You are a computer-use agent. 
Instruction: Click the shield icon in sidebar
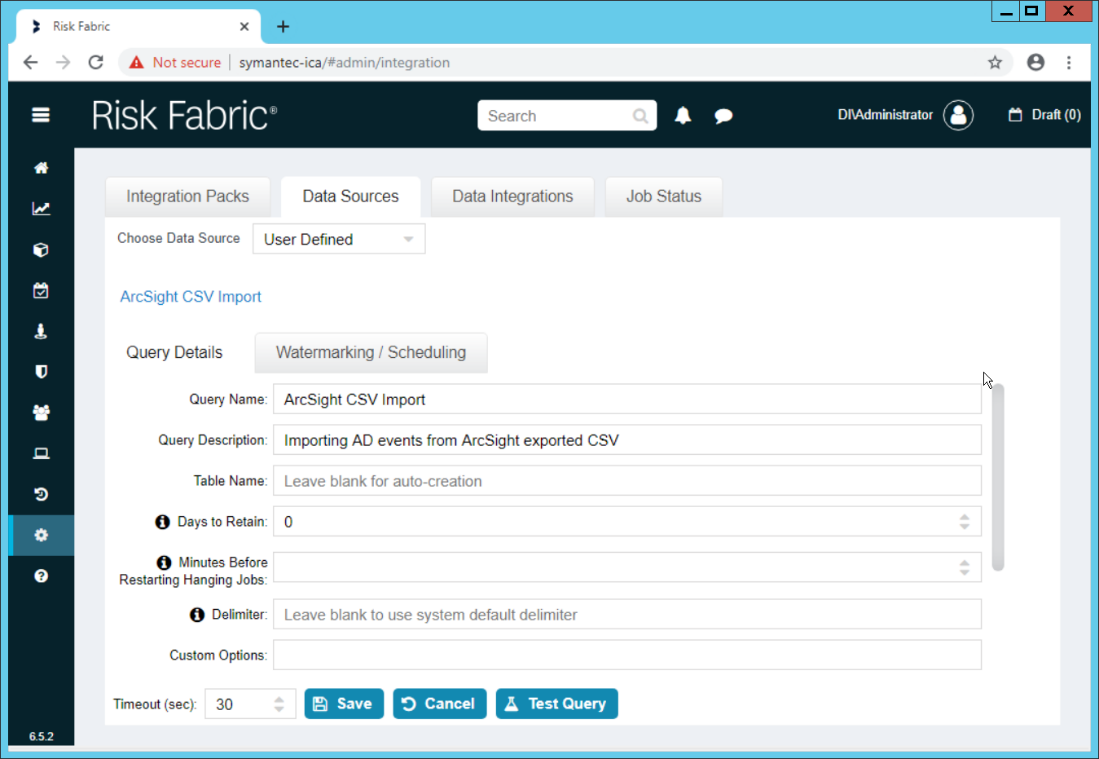click(x=41, y=372)
